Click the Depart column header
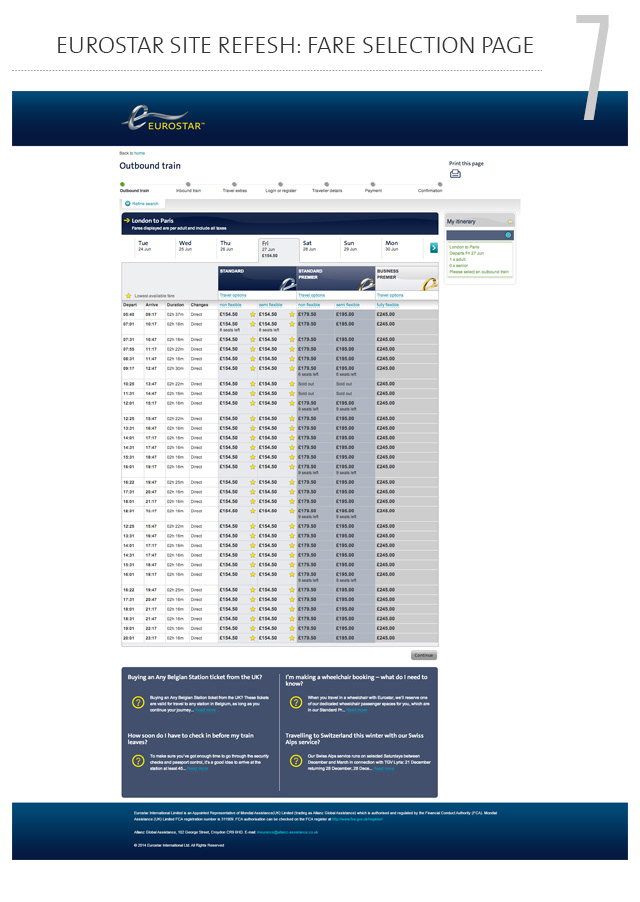 130,305
